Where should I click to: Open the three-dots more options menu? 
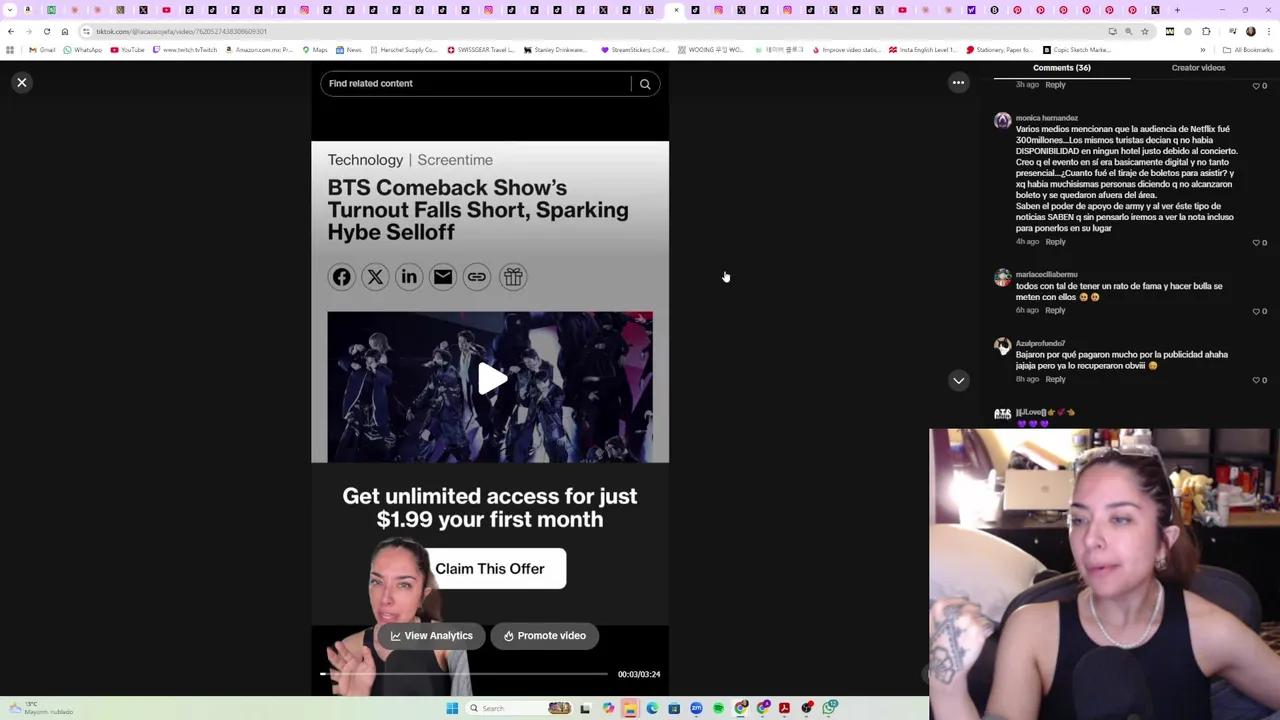(x=958, y=83)
